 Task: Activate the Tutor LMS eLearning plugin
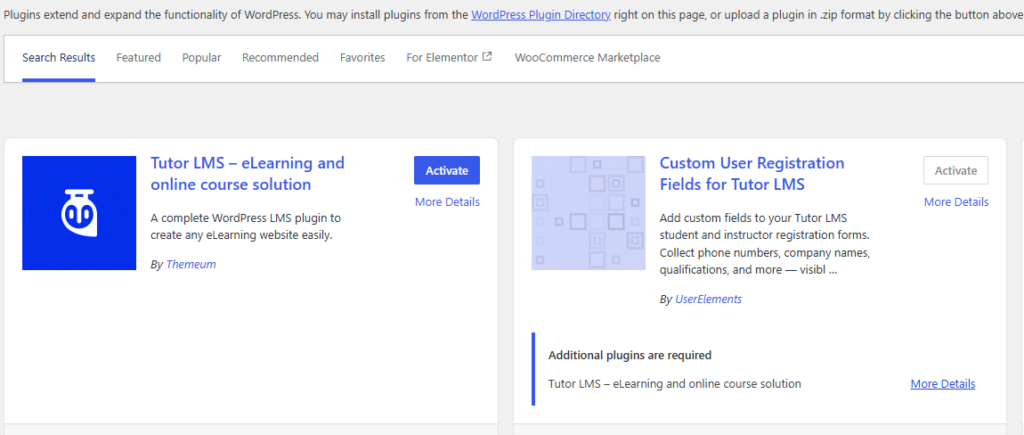[x=447, y=170]
